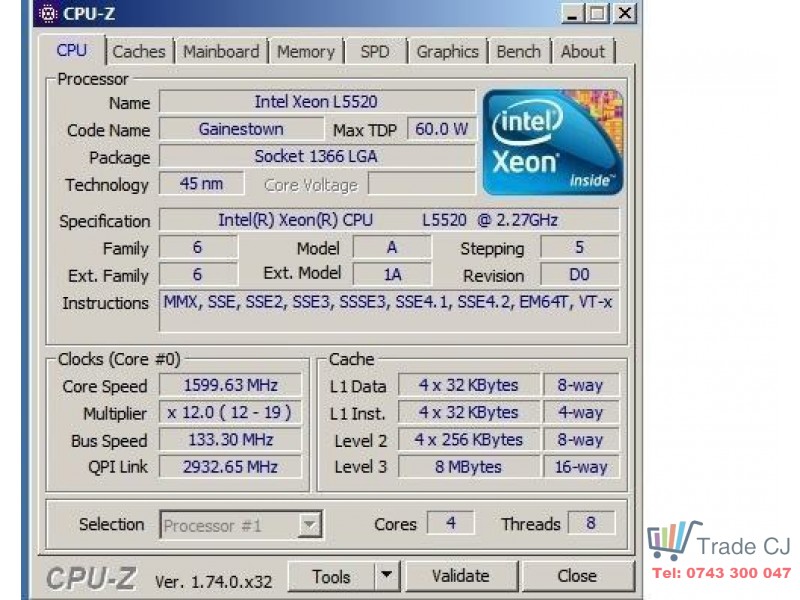Screen dimensions: 800x600
Task: Click the Level 3 size 8 MBytes
Action: [x=468, y=467]
